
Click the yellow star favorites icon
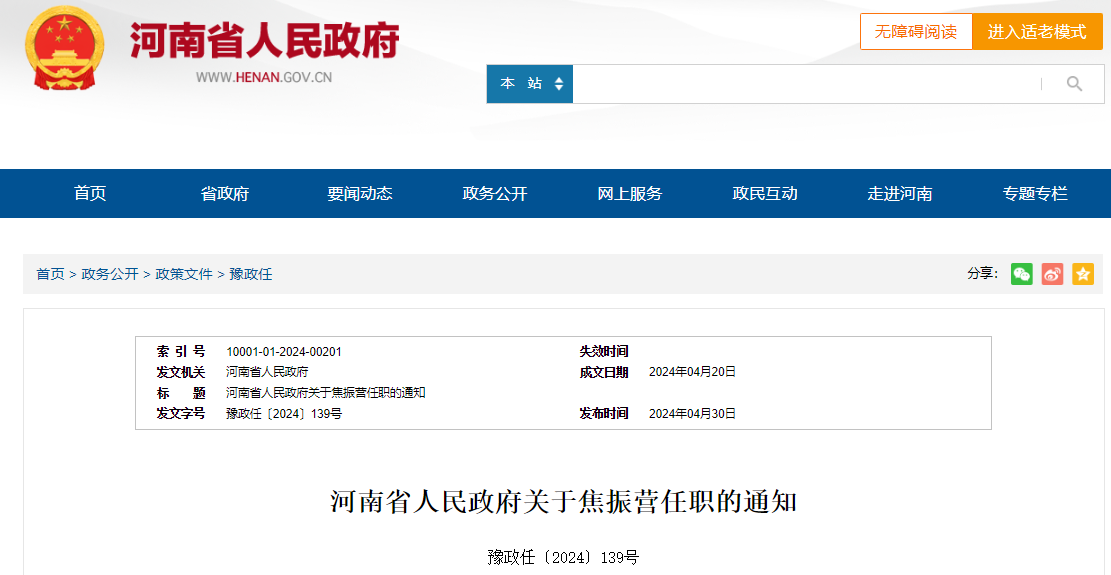click(x=1083, y=274)
